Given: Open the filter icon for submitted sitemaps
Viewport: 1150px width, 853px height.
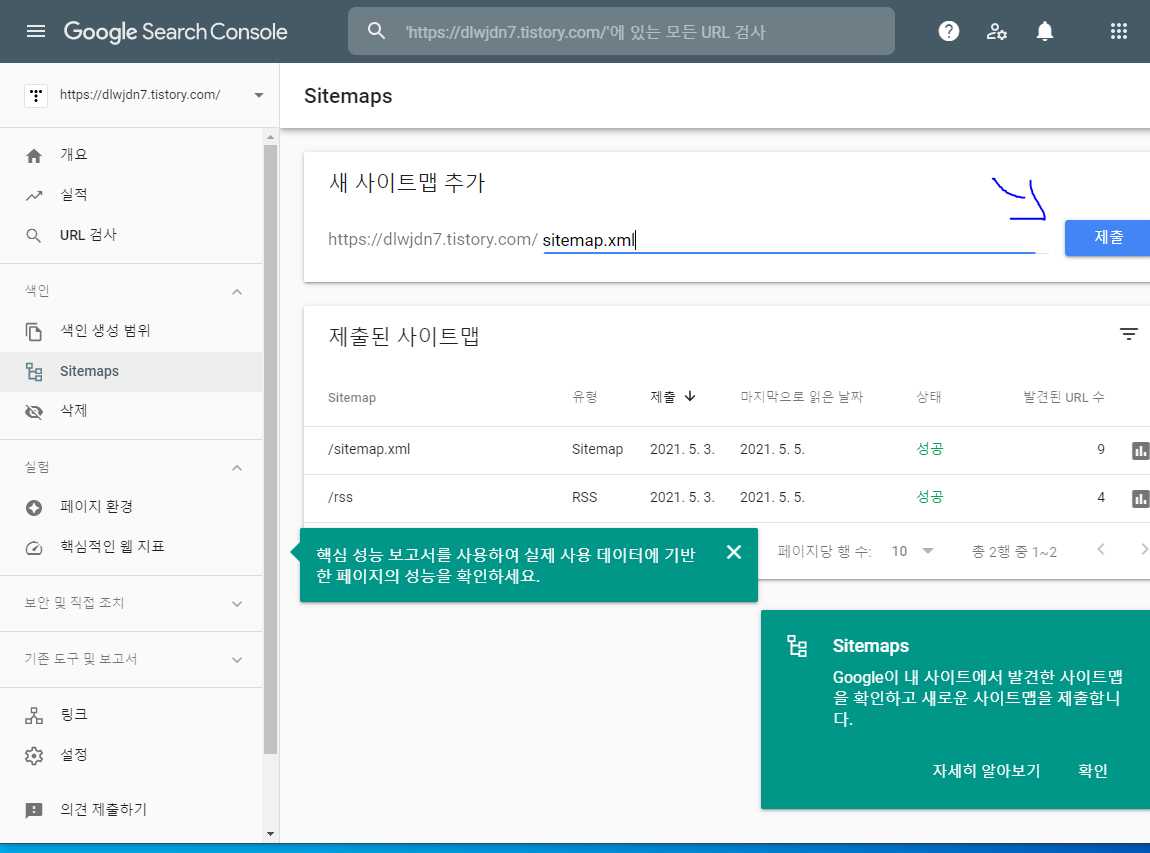Looking at the screenshot, I should (x=1129, y=334).
